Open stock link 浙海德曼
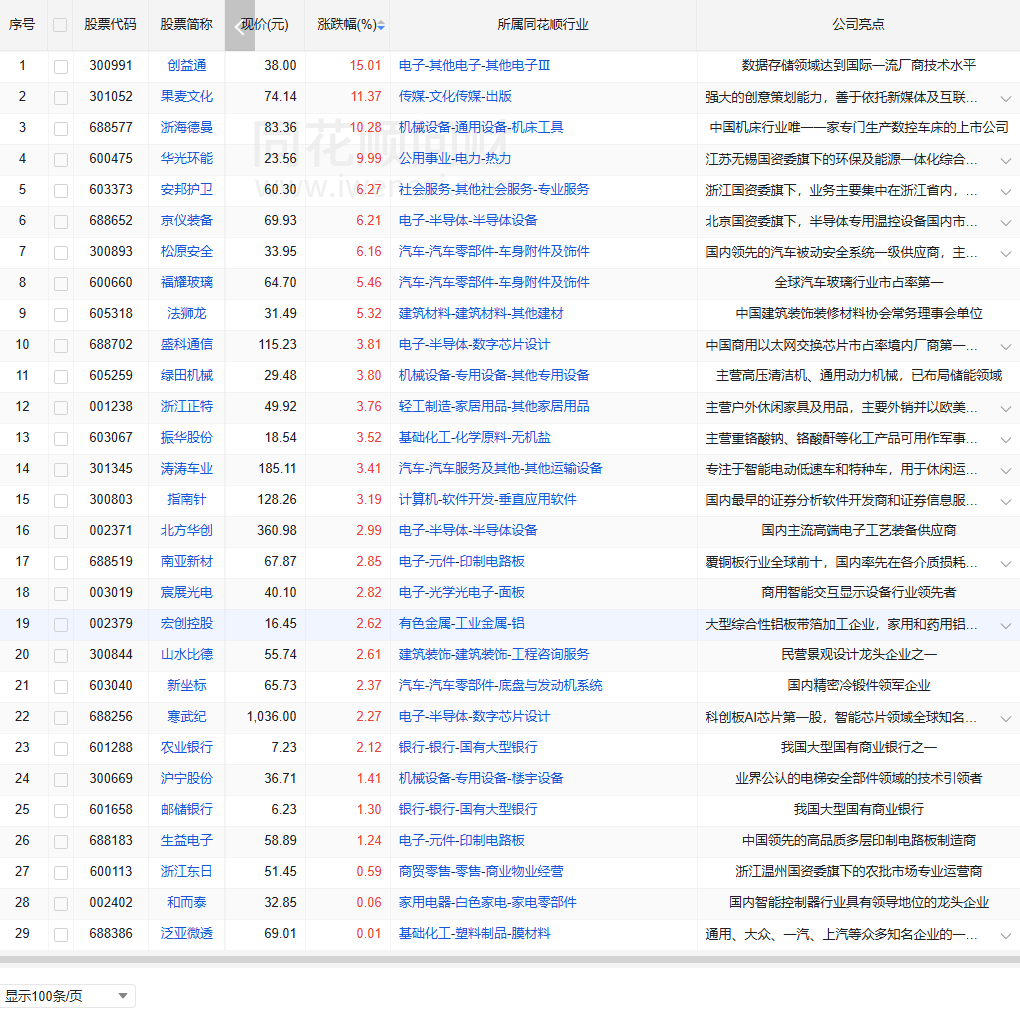 187,128
